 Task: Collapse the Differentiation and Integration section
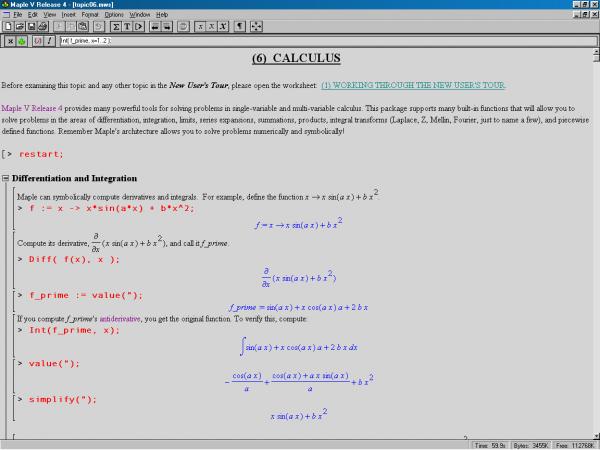6,178
